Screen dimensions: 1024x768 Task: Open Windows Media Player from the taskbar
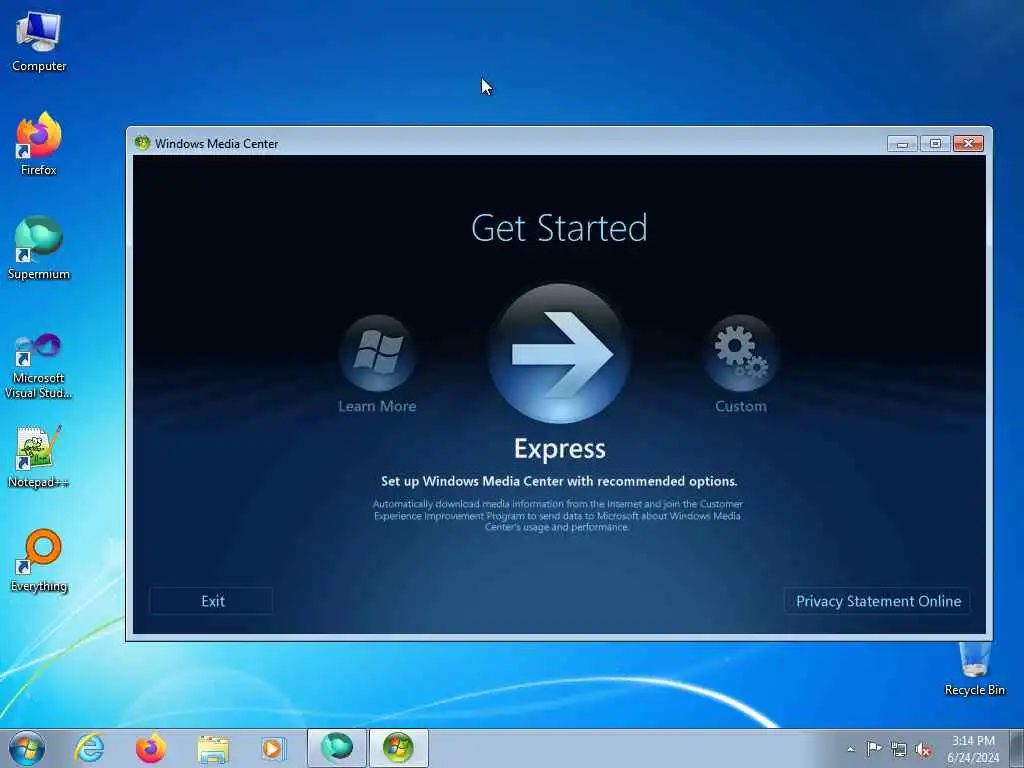pyautogui.click(x=273, y=748)
